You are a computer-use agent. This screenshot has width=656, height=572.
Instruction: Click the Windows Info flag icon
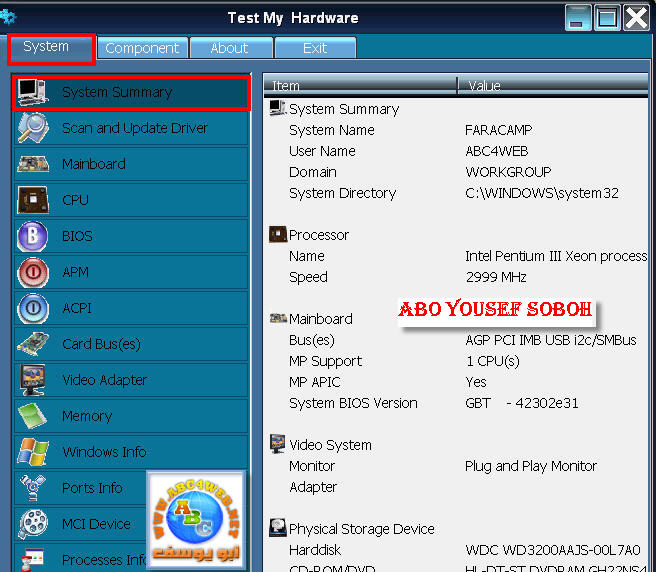[33, 452]
